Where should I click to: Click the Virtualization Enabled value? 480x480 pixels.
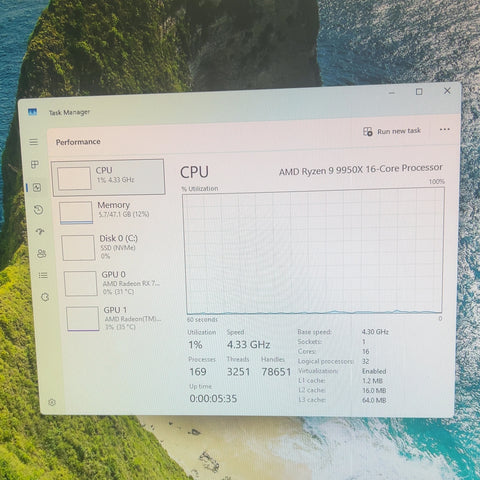pos(374,371)
